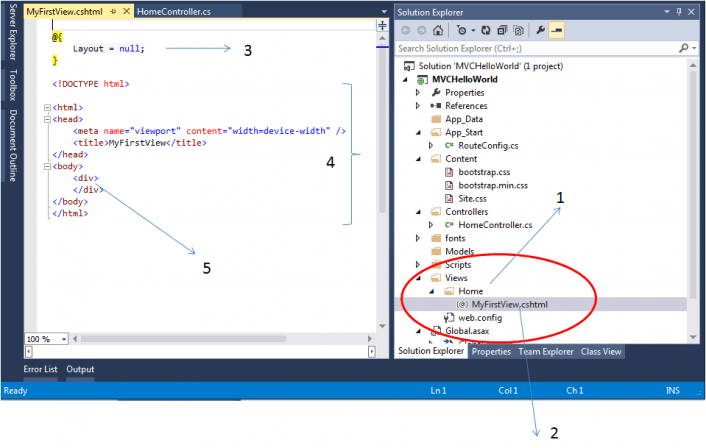This screenshot has height=448, width=706.
Task: Open the Server Explorer side tab
Action: (x=13, y=32)
